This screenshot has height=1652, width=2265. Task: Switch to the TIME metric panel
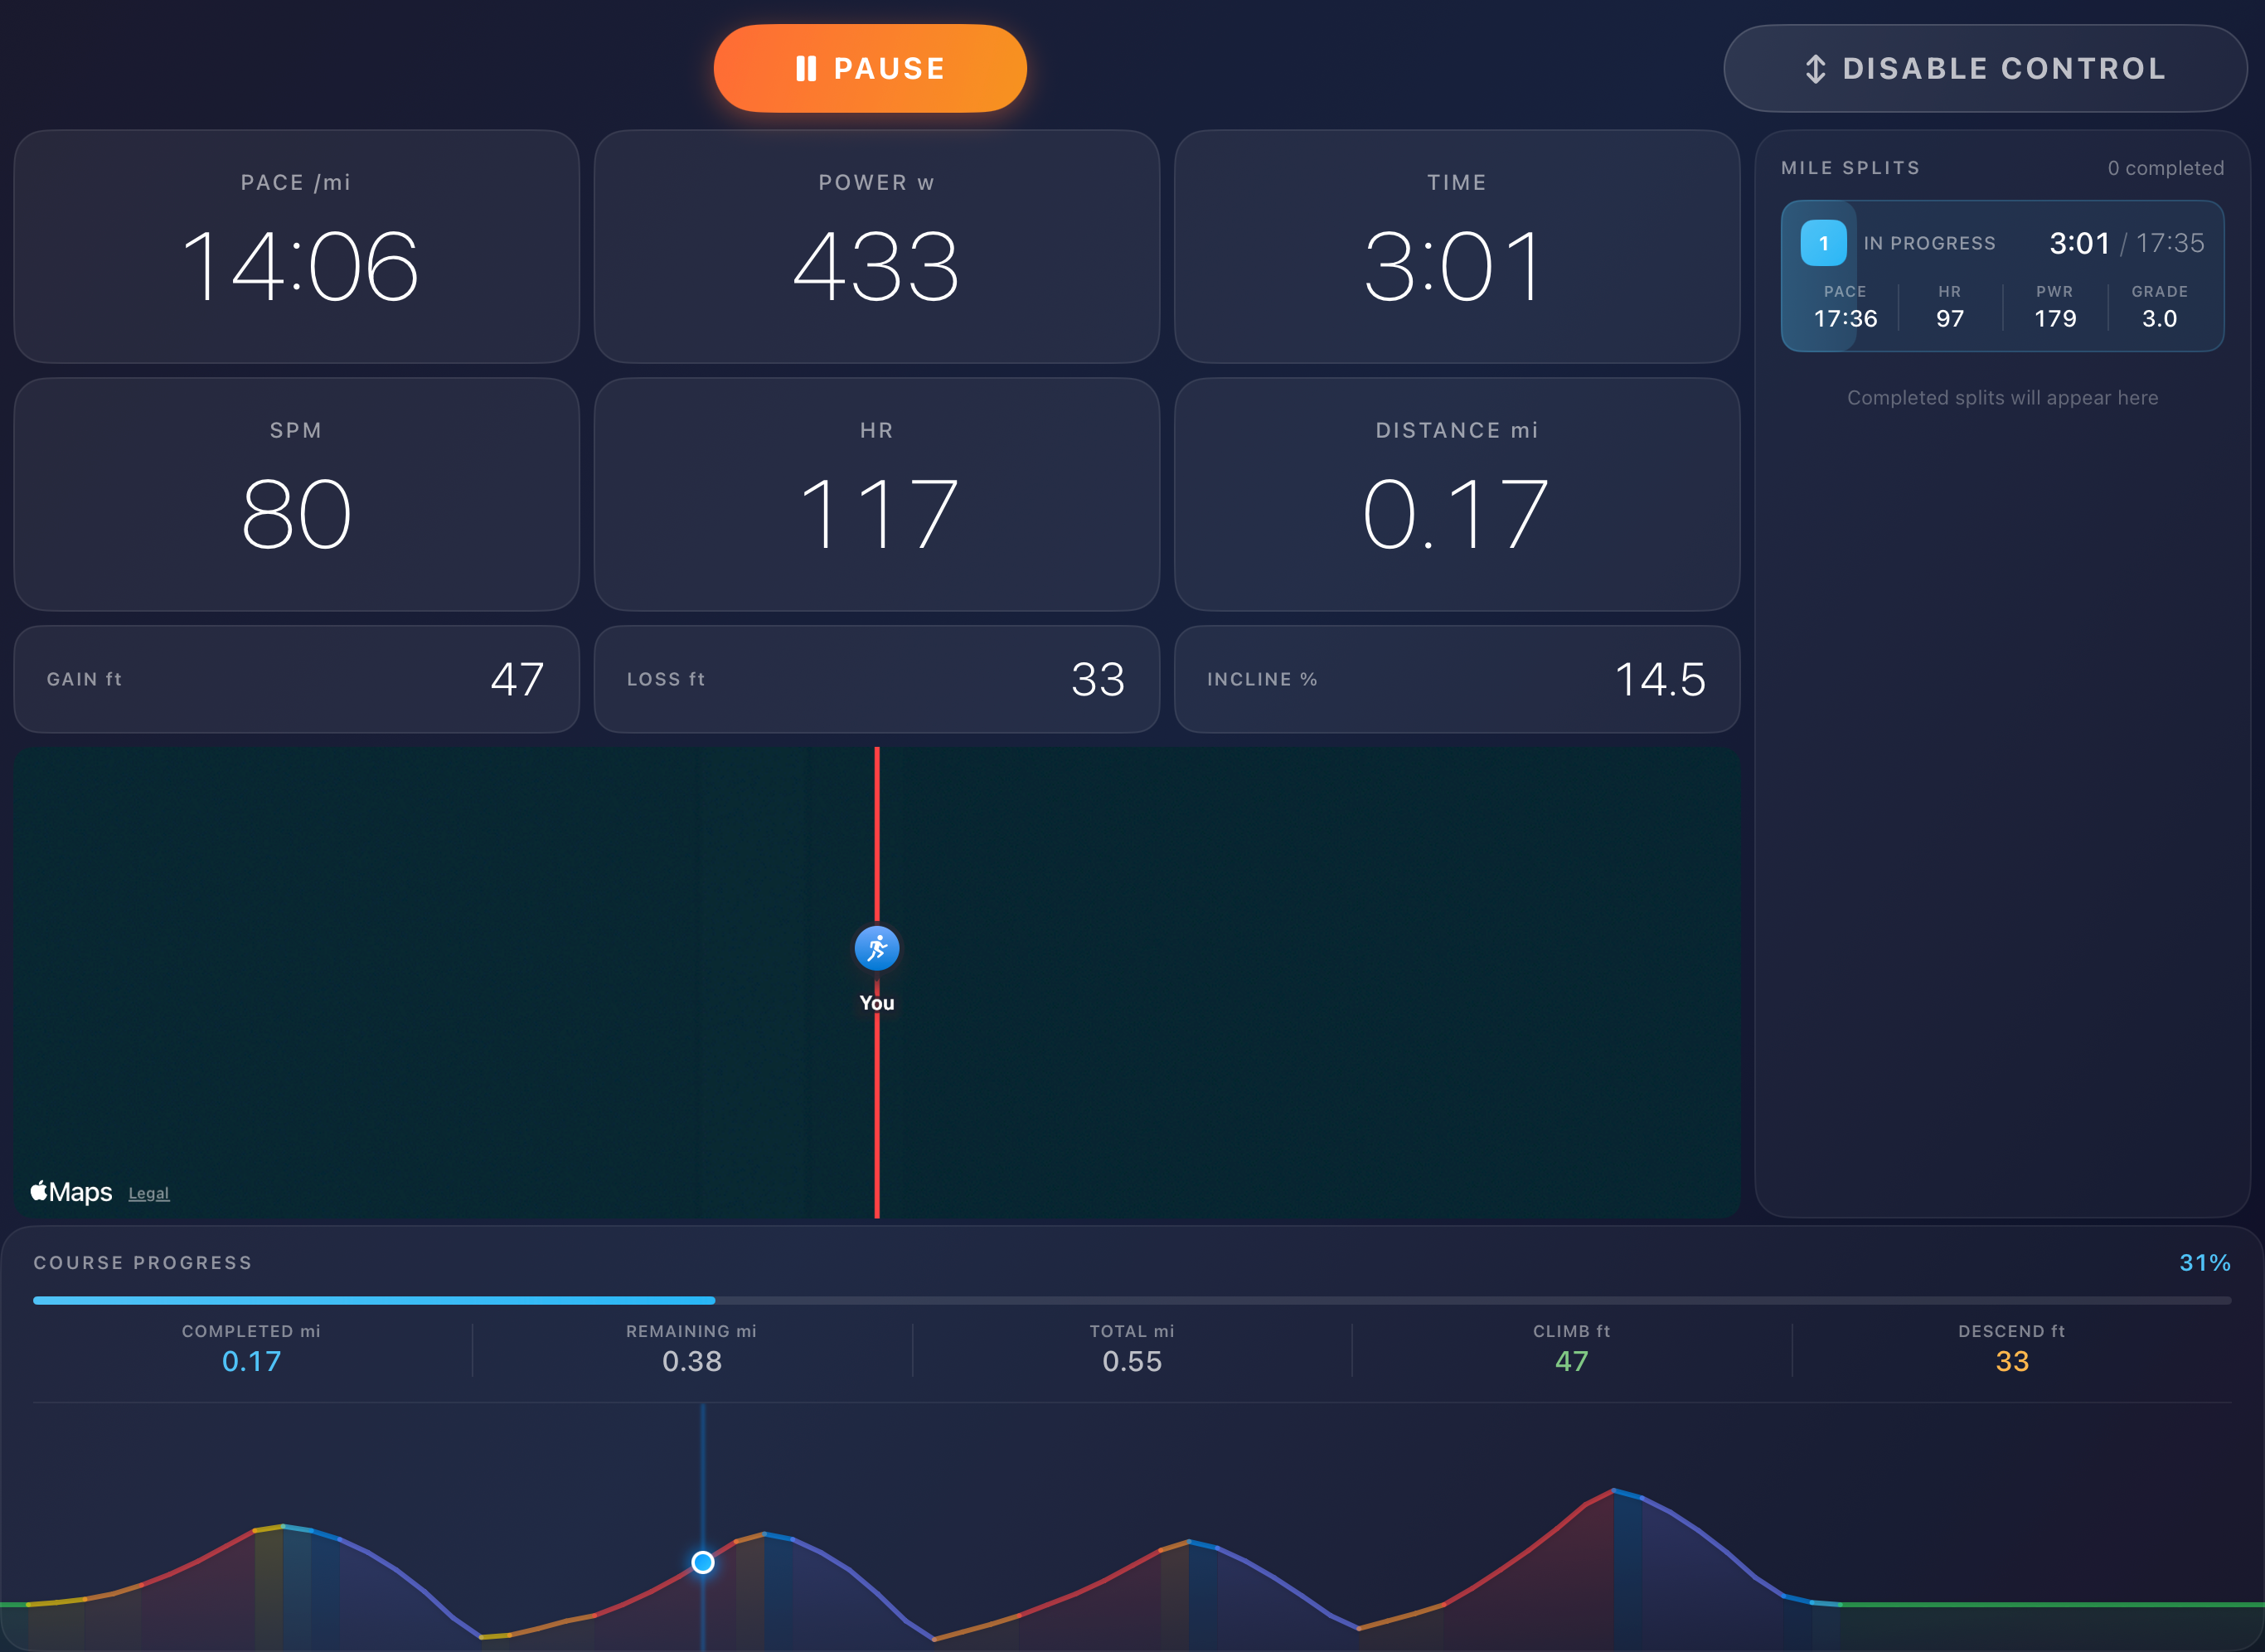1456,247
